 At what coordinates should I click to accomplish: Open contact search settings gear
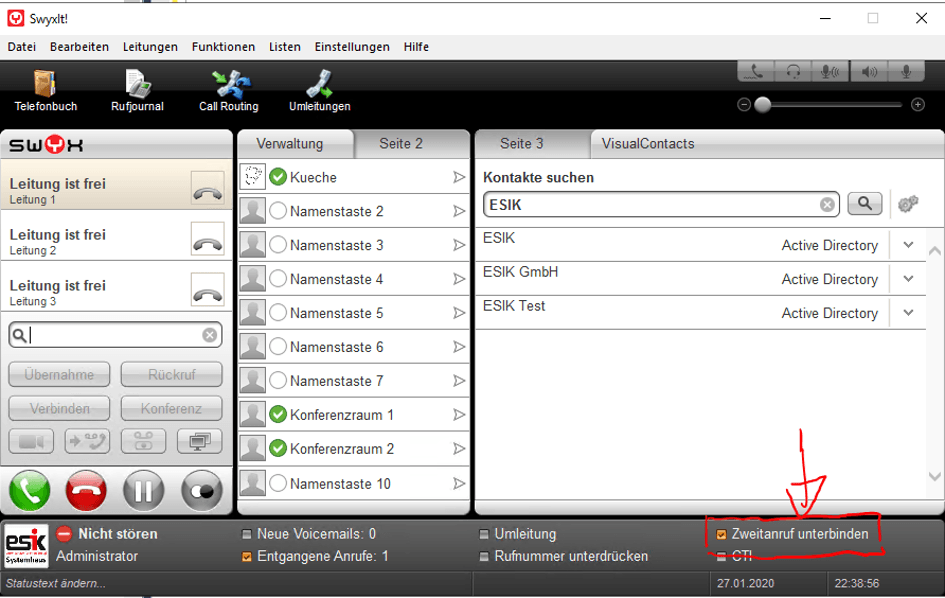click(908, 204)
